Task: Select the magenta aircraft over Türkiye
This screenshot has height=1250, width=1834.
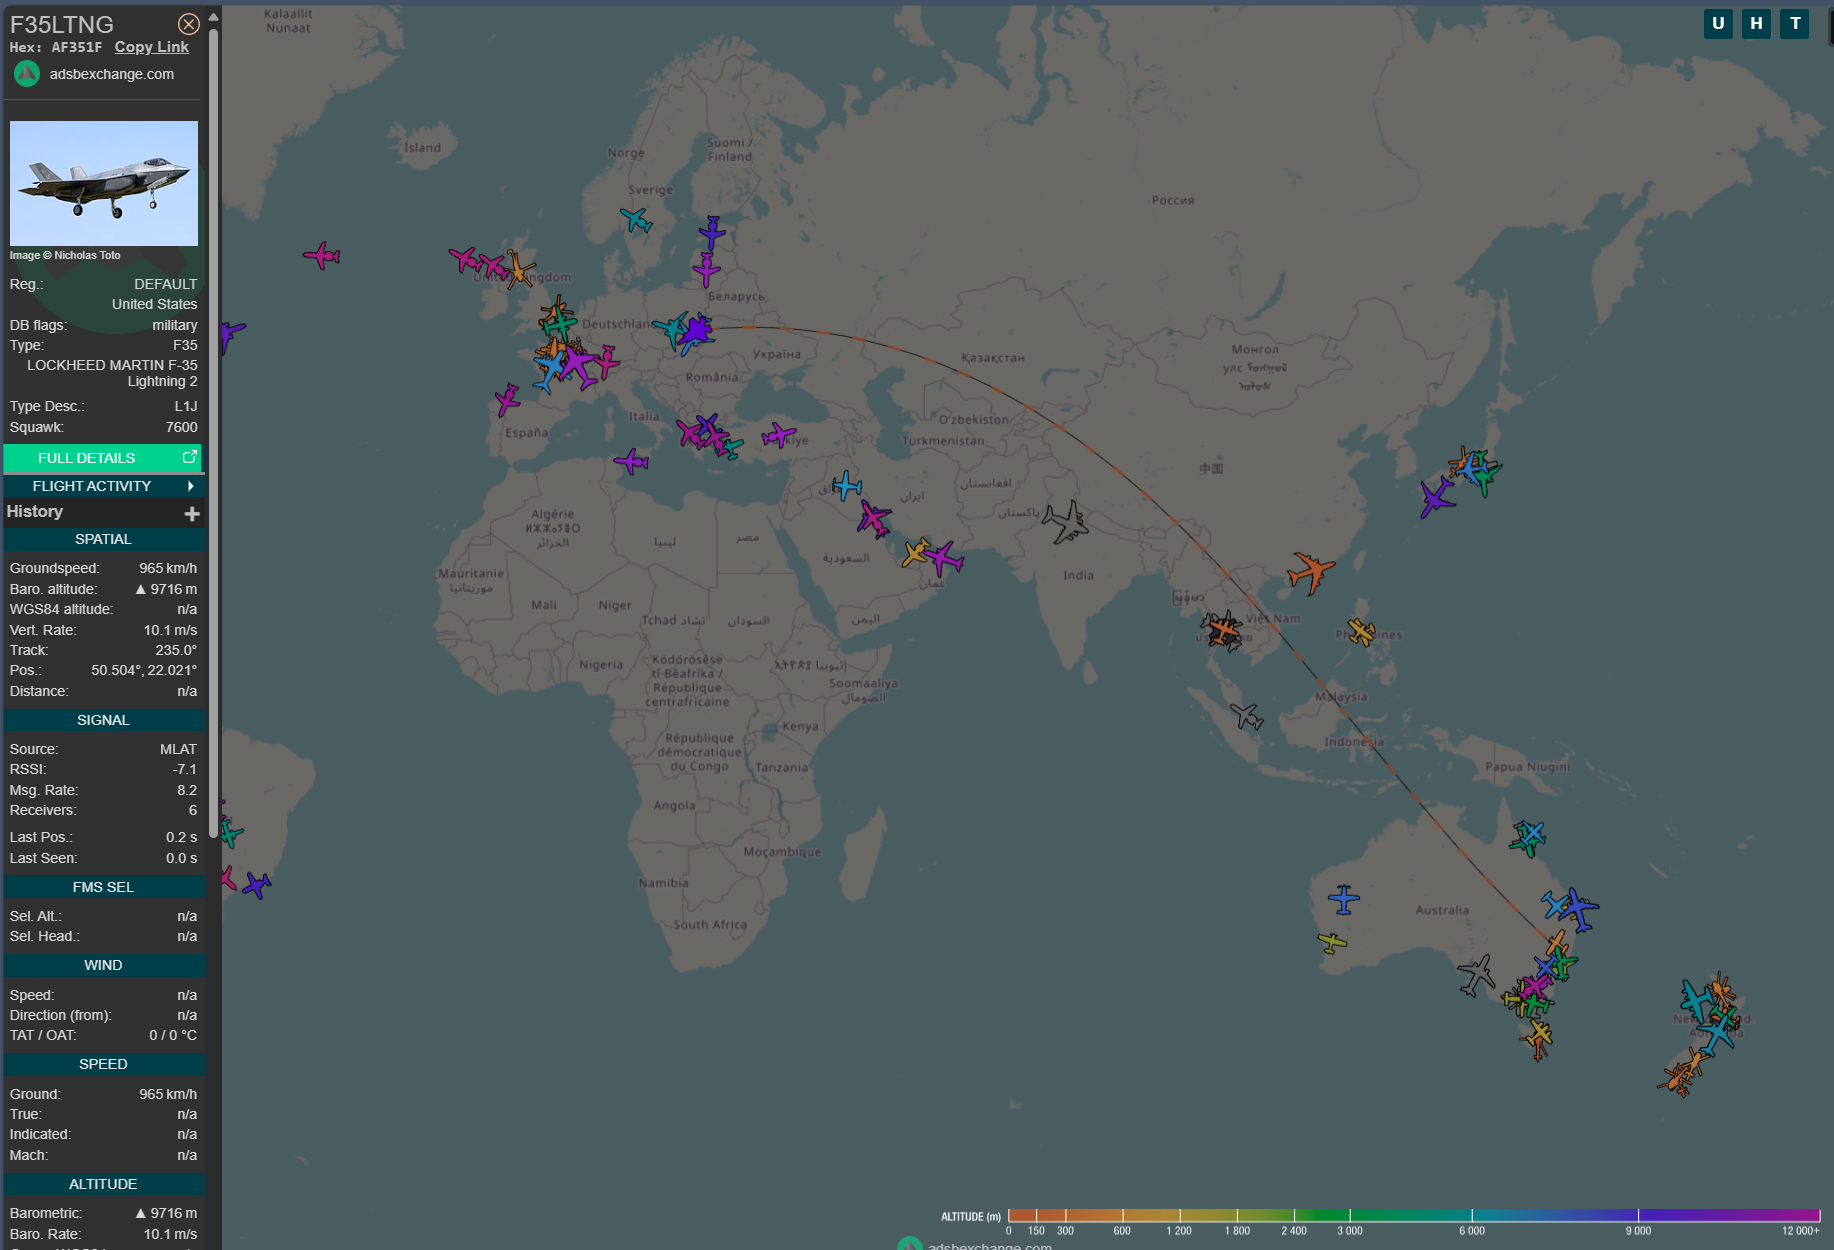Action: [x=778, y=435]
